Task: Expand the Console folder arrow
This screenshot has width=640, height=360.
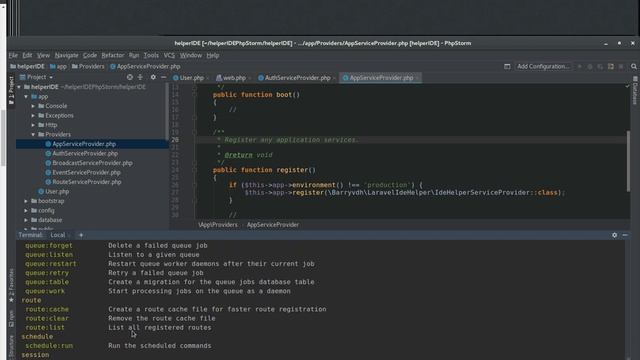Action: [x=33, y=106]
